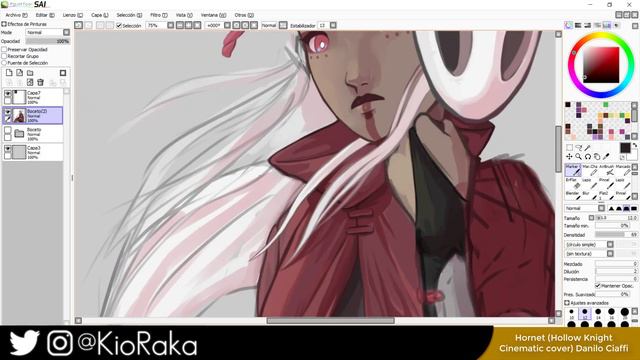Show the swatches panel icon
Viewport: 640px width, 360px height.
(607, 25)
